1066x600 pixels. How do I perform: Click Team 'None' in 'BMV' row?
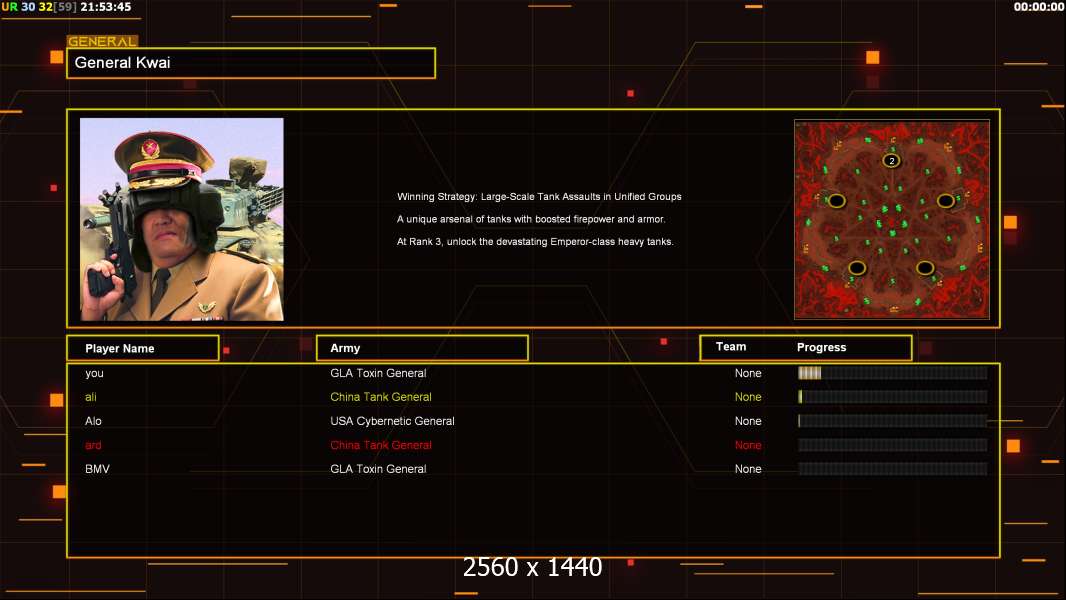pos(748,469)
